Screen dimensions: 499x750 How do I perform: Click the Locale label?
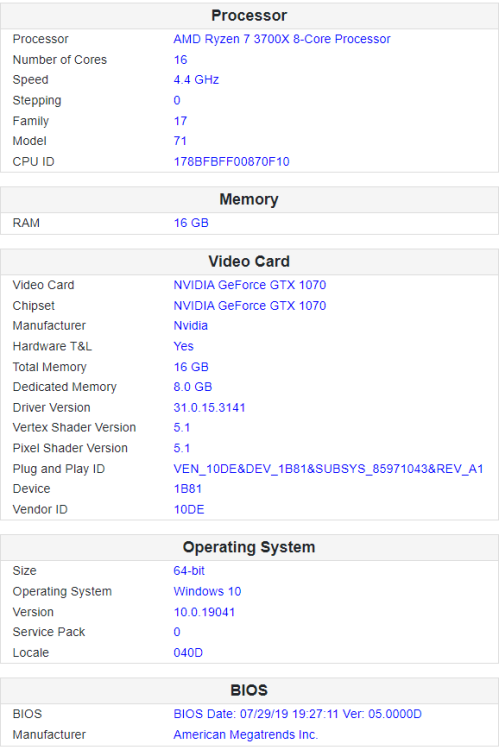coord(31,653)
